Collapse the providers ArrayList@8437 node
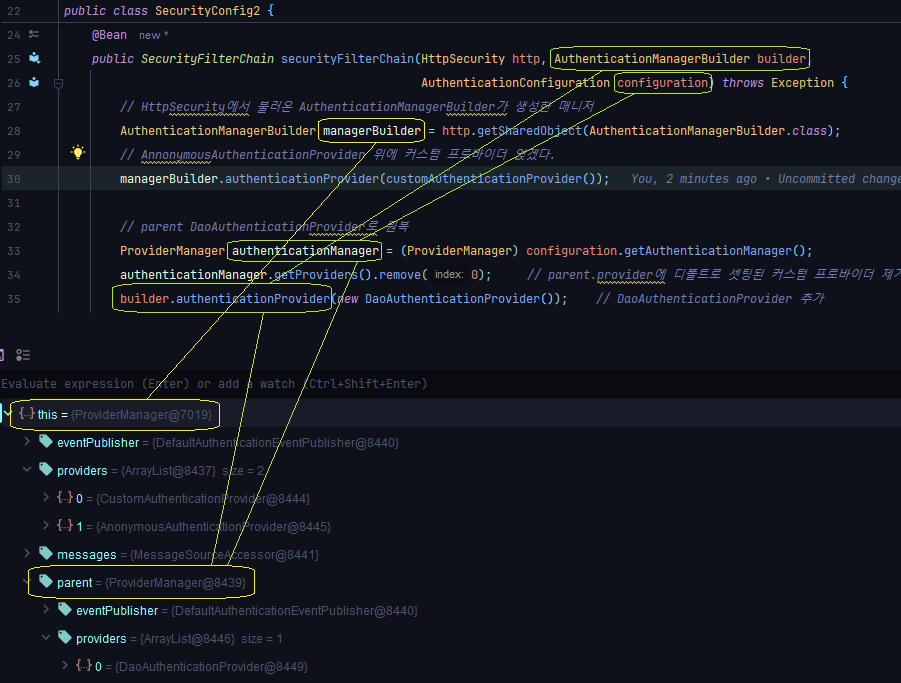Image resolution: width=901 pixels, height=683 pixels. [27, 470]
